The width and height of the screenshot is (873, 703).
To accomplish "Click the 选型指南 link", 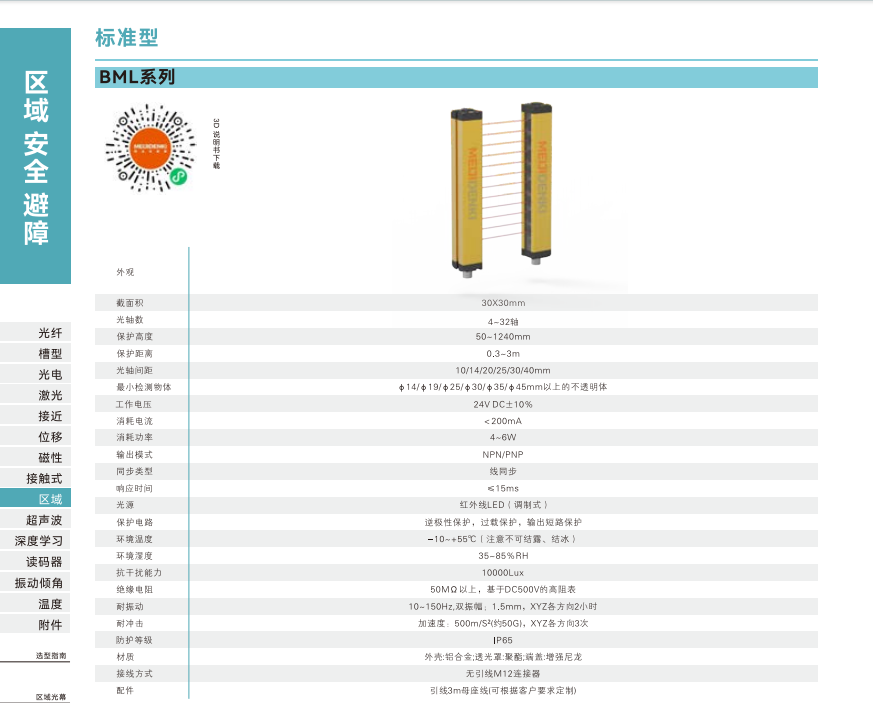I will pyautogui.click(x=51, y=656).
